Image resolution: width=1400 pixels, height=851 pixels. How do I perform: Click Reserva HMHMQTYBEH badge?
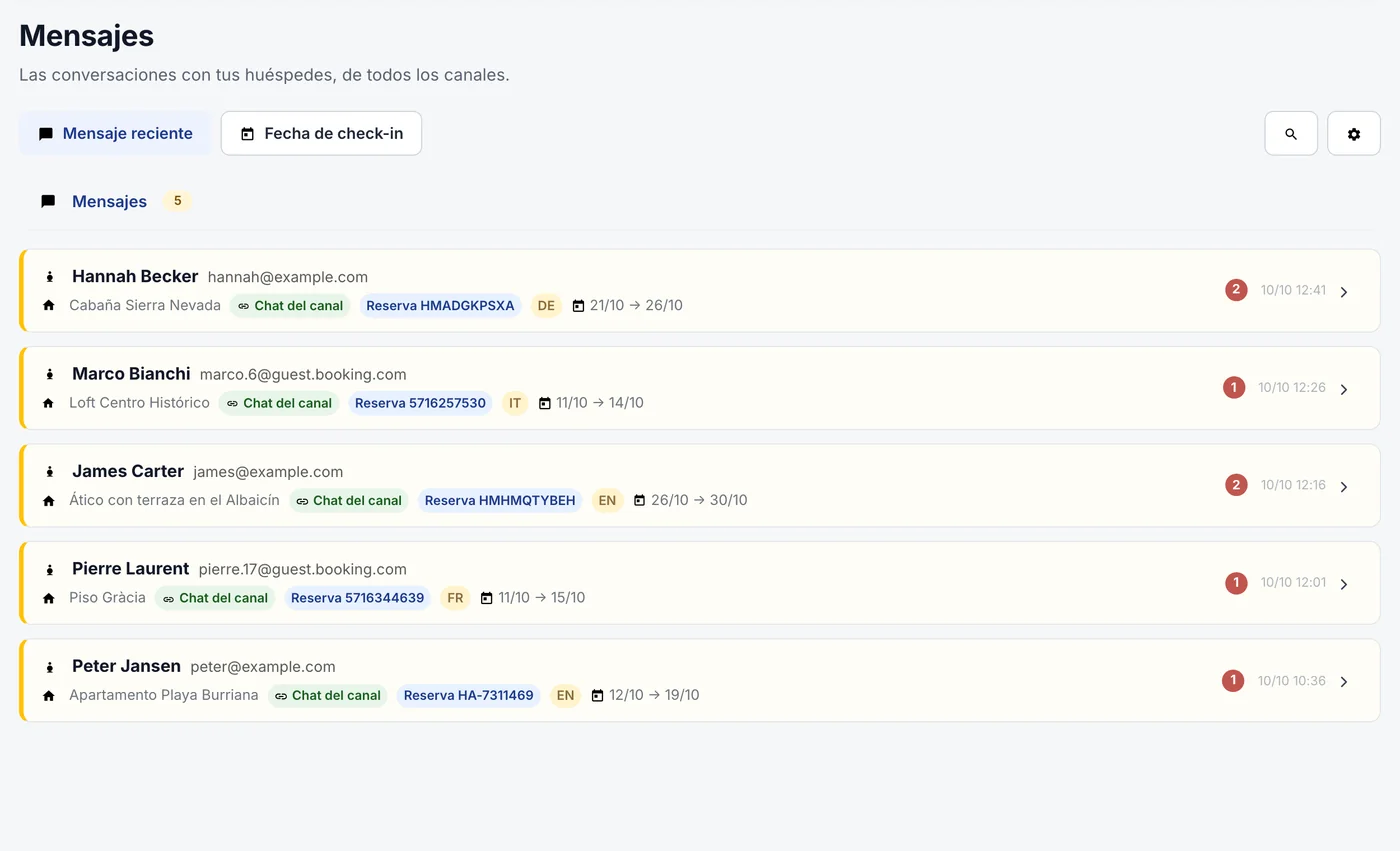500,501
